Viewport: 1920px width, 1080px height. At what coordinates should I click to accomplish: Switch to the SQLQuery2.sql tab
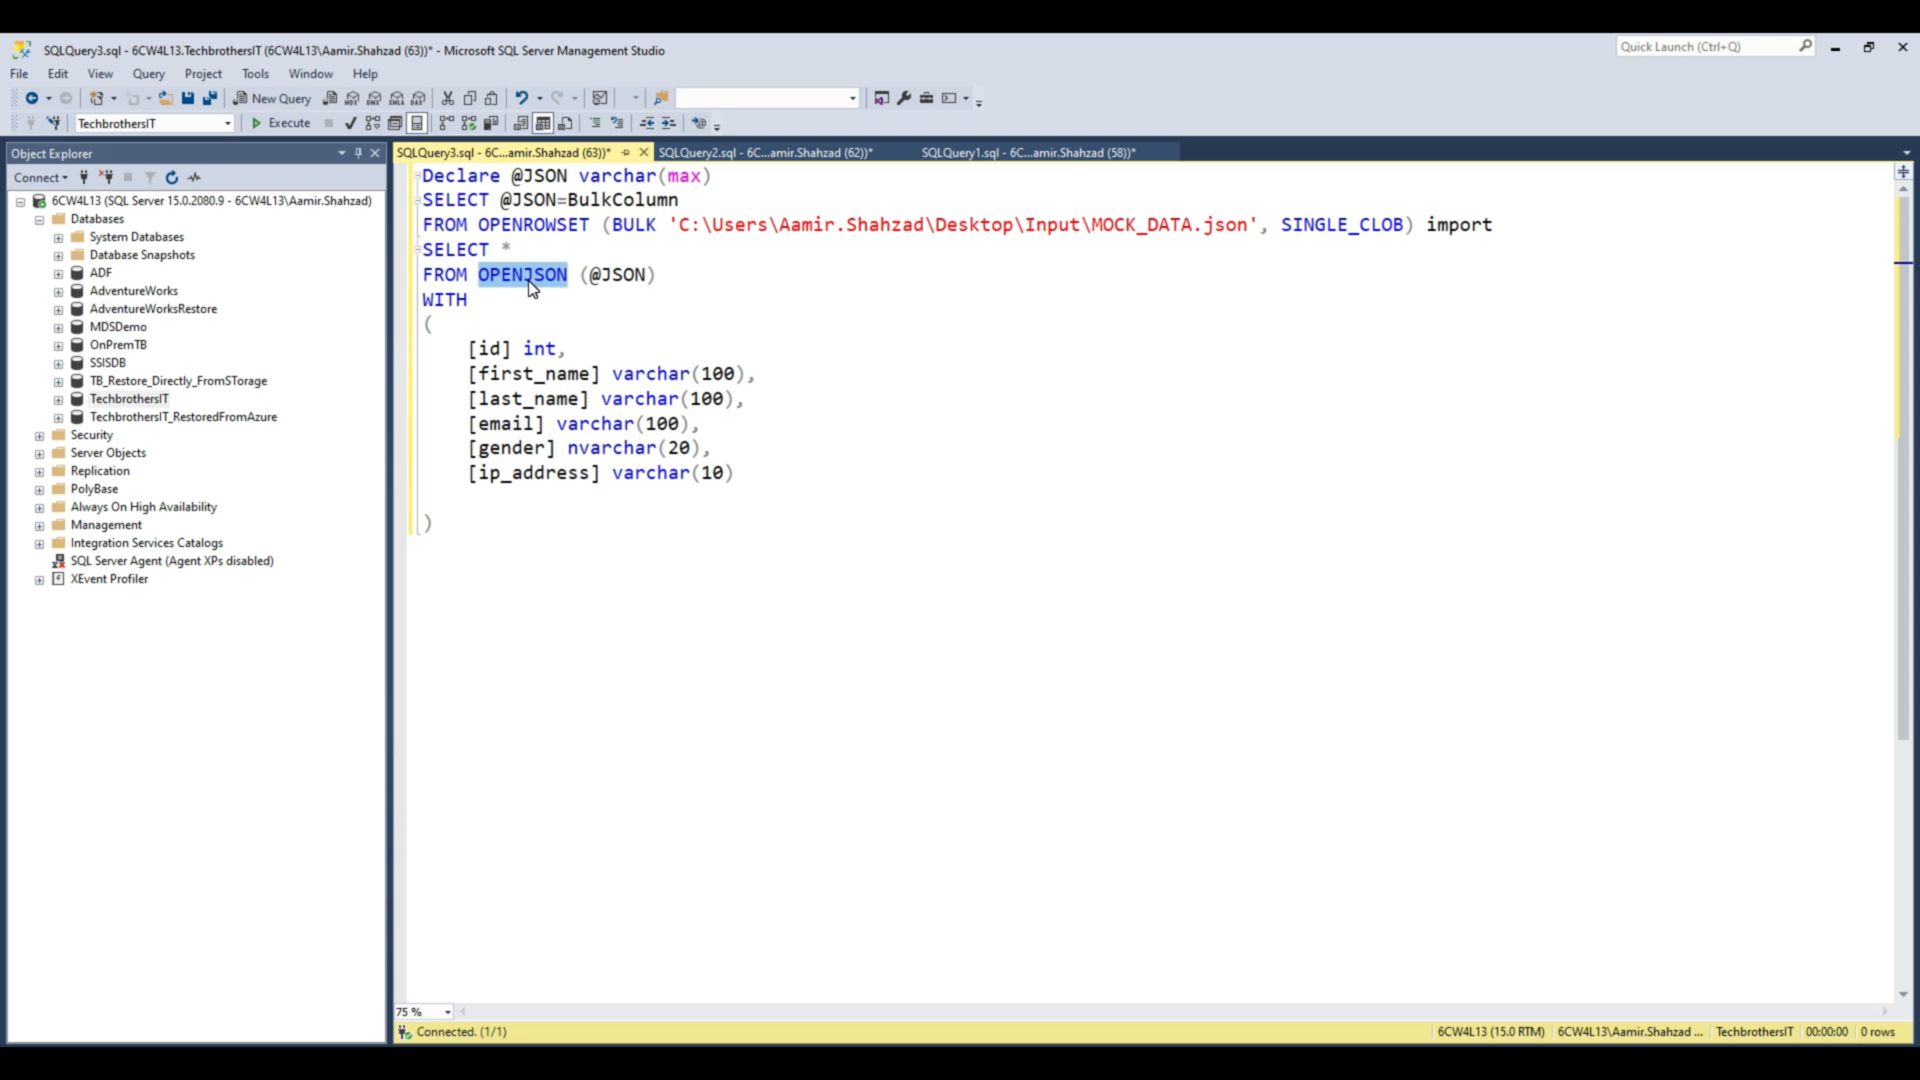pos(765,152)
